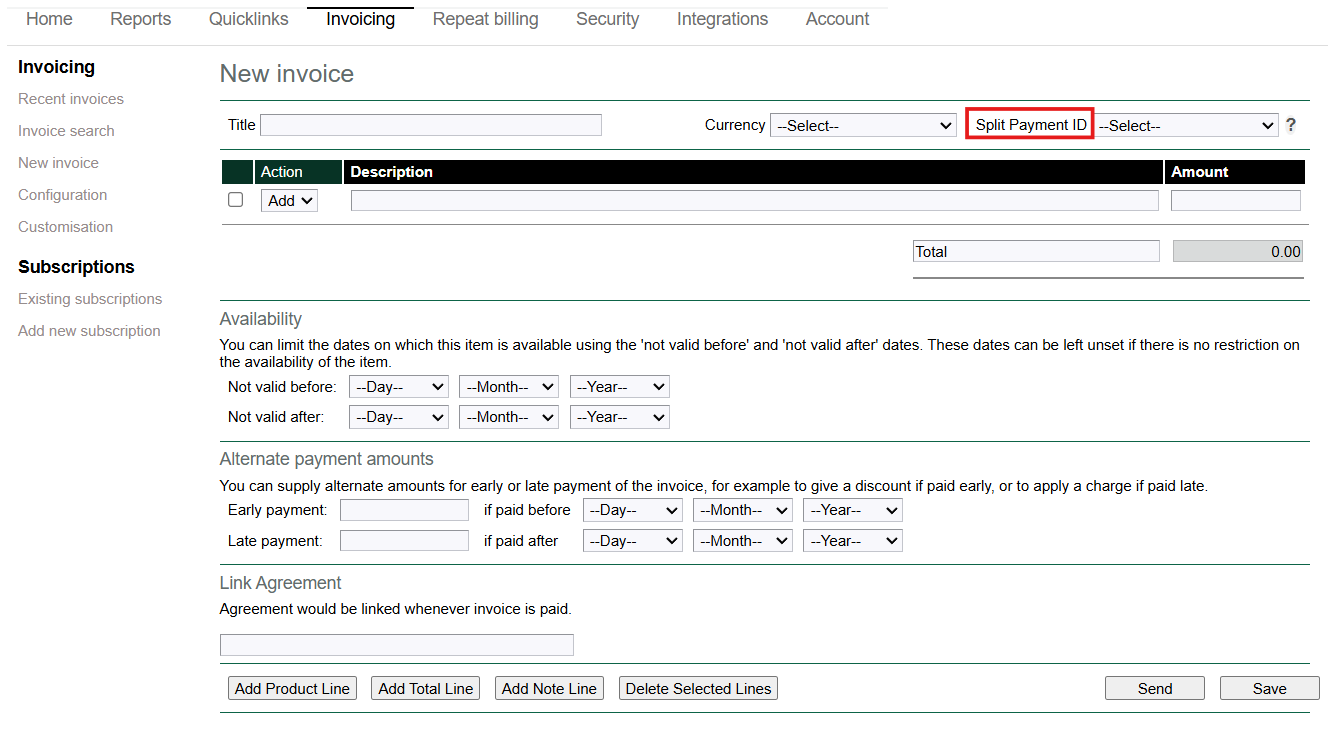1328x732 pixels.
Task: Open Invoice search in sidebar
Action: coord(66,131)
